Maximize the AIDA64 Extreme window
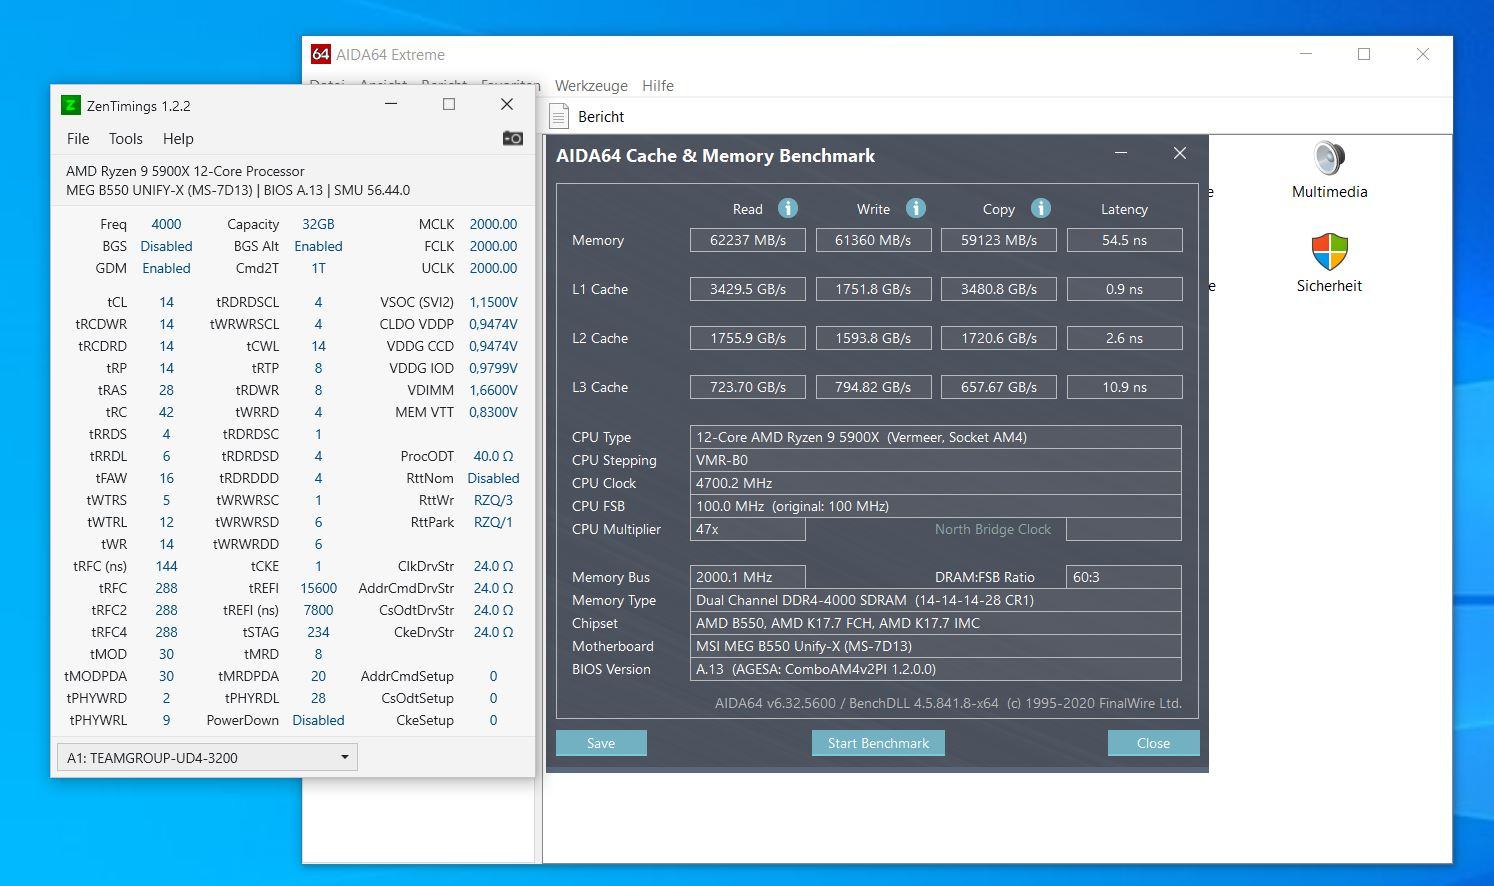Viewport: 1494px width, 886px height. click(1364, 54)
